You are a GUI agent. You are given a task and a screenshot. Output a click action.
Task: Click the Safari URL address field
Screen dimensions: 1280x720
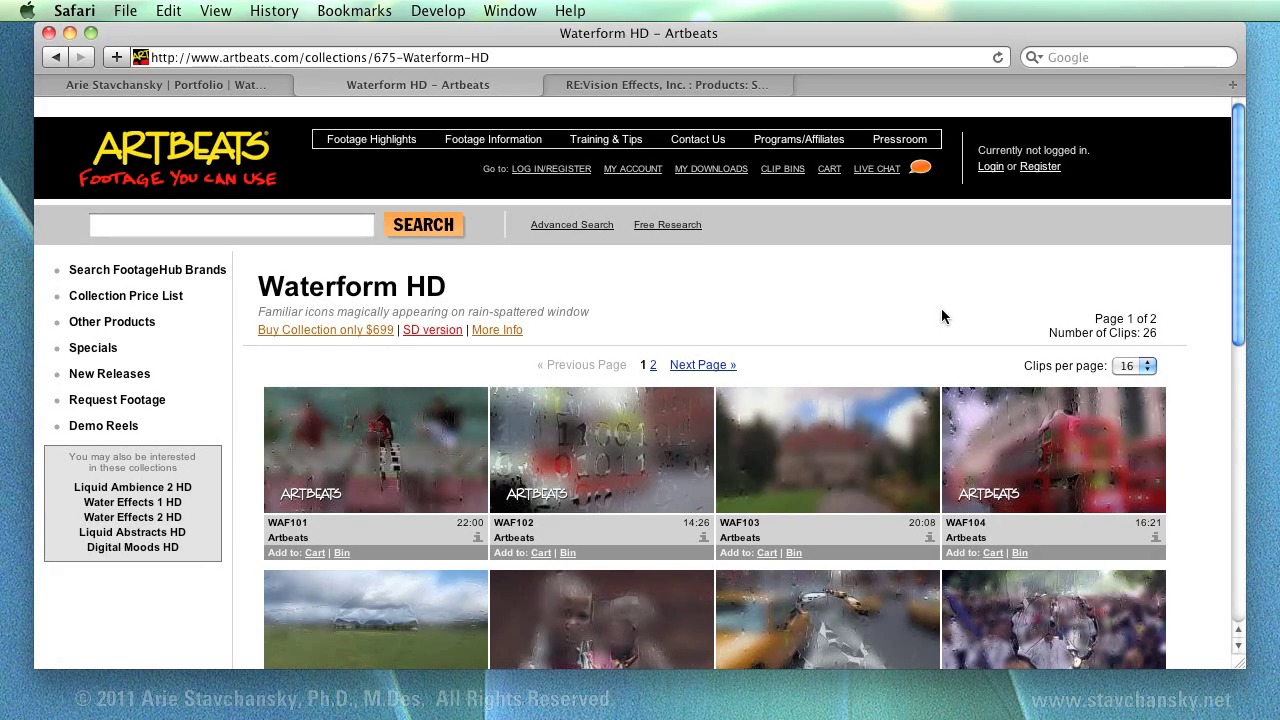click(x=568, y=58)
